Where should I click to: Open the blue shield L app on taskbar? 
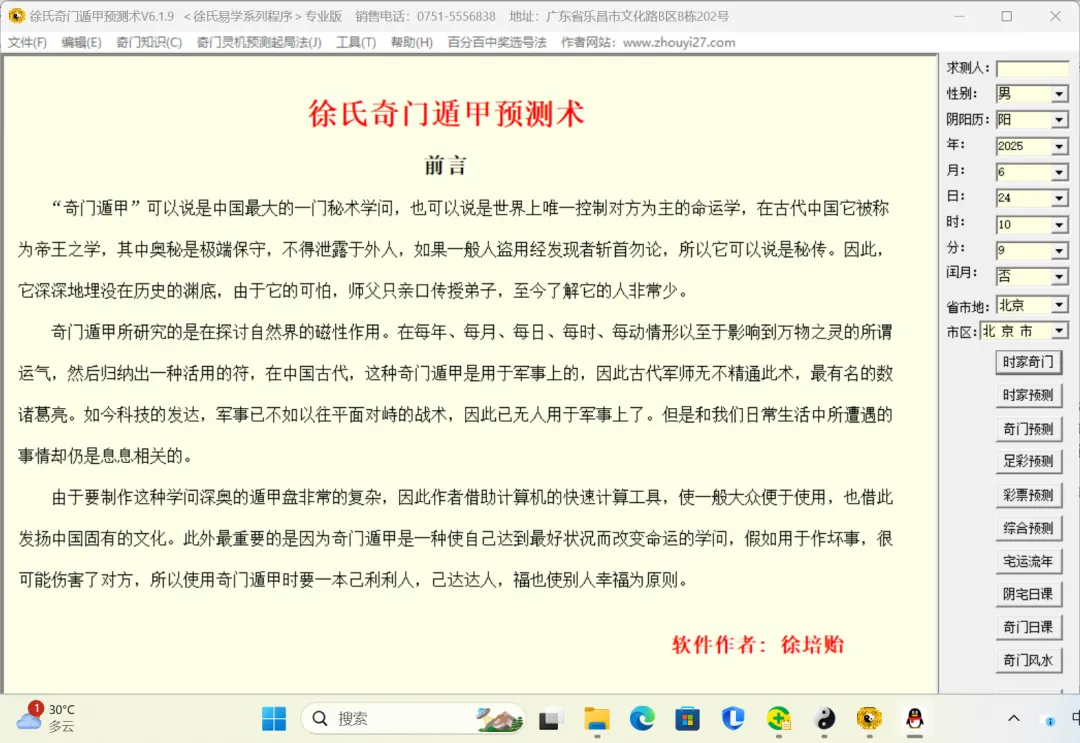coord(733,718)
